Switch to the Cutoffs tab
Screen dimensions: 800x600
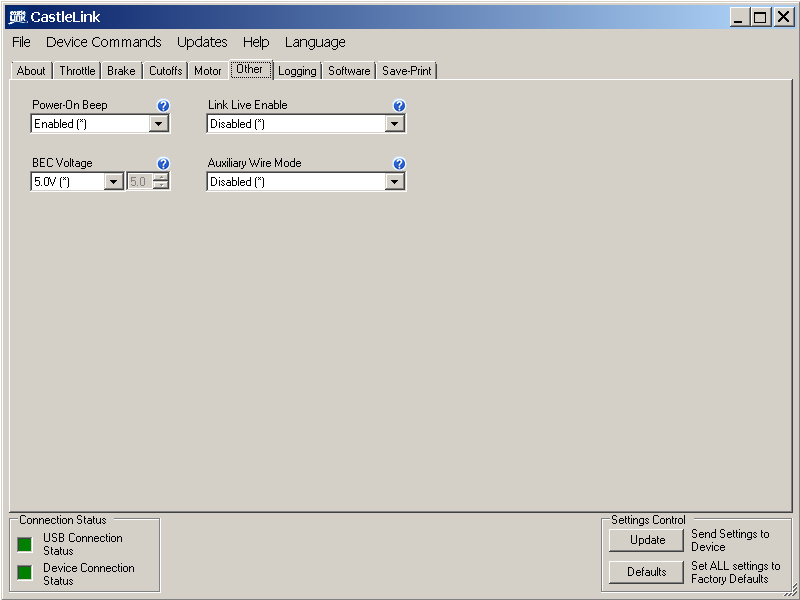click(165, 71)
